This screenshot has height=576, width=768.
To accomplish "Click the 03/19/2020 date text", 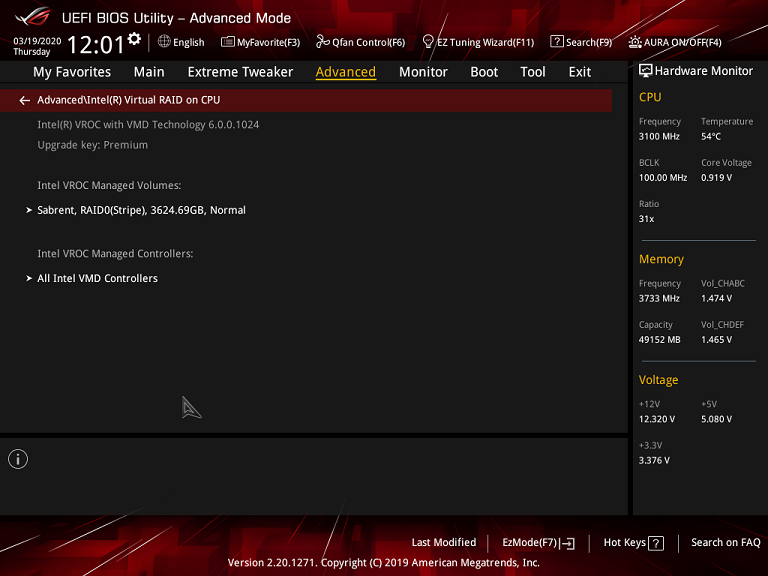I will point(37,41).
